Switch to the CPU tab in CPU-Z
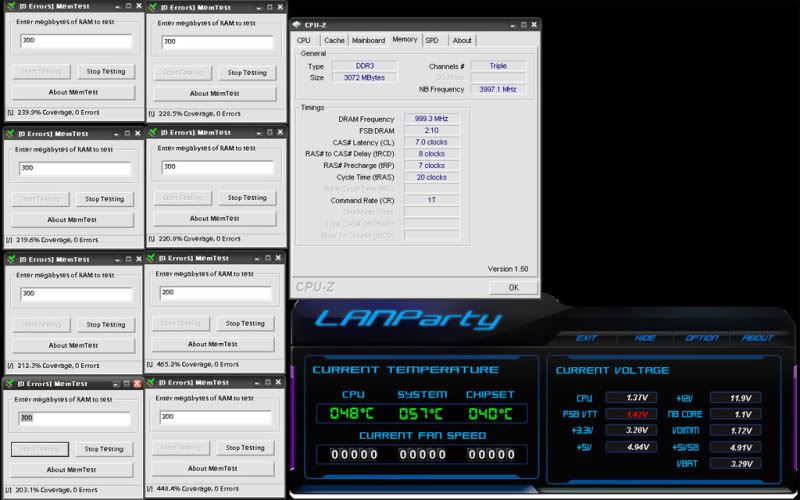 304,40
